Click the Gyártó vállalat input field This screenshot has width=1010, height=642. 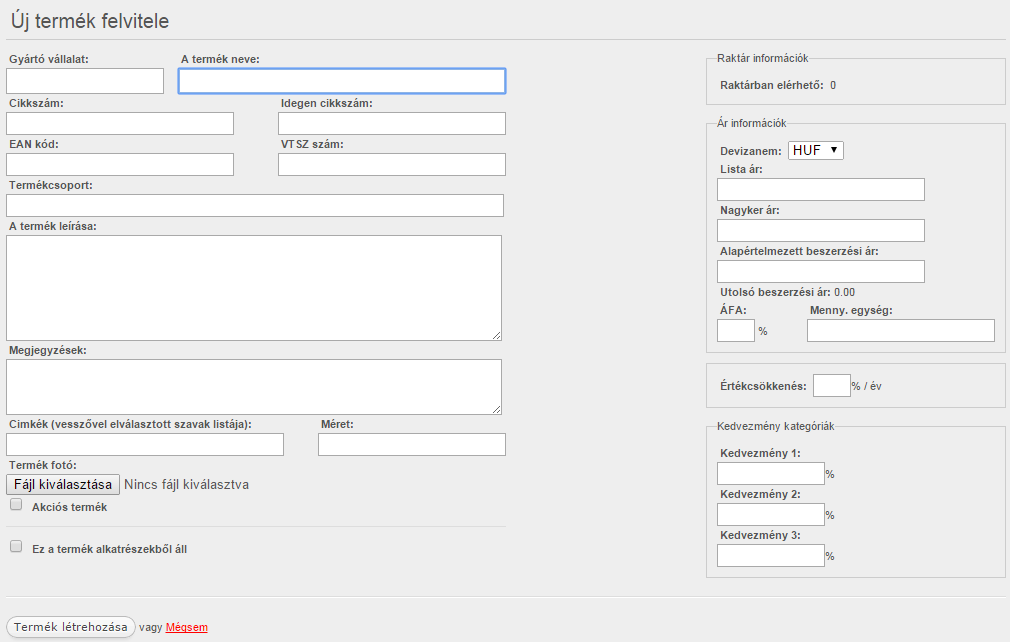(85, 81)
